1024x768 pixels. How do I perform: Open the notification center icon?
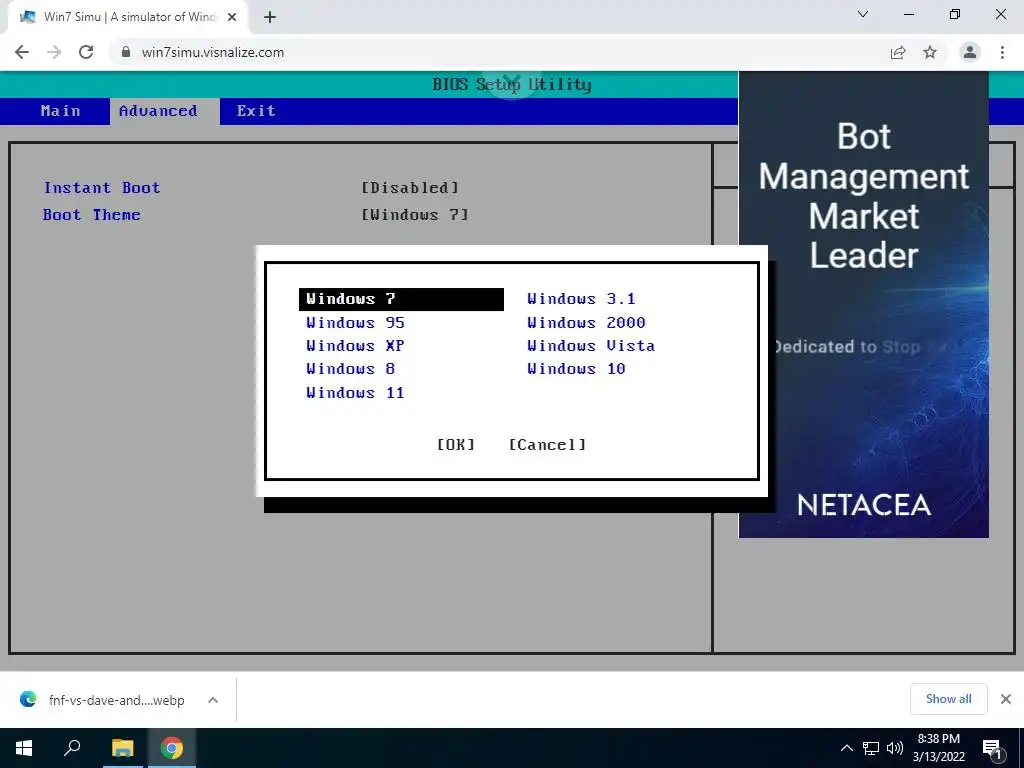992,750
